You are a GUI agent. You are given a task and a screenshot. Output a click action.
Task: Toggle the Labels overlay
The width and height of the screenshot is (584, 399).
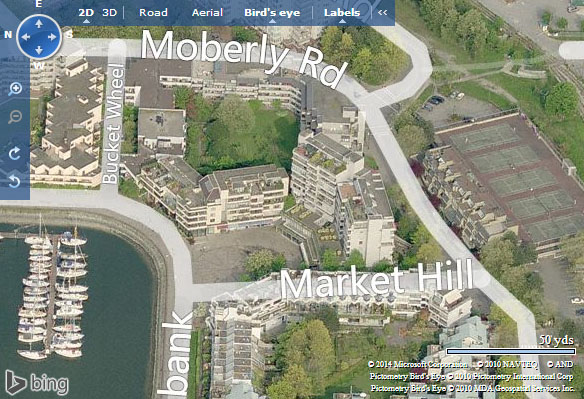[x=342, y=12]
